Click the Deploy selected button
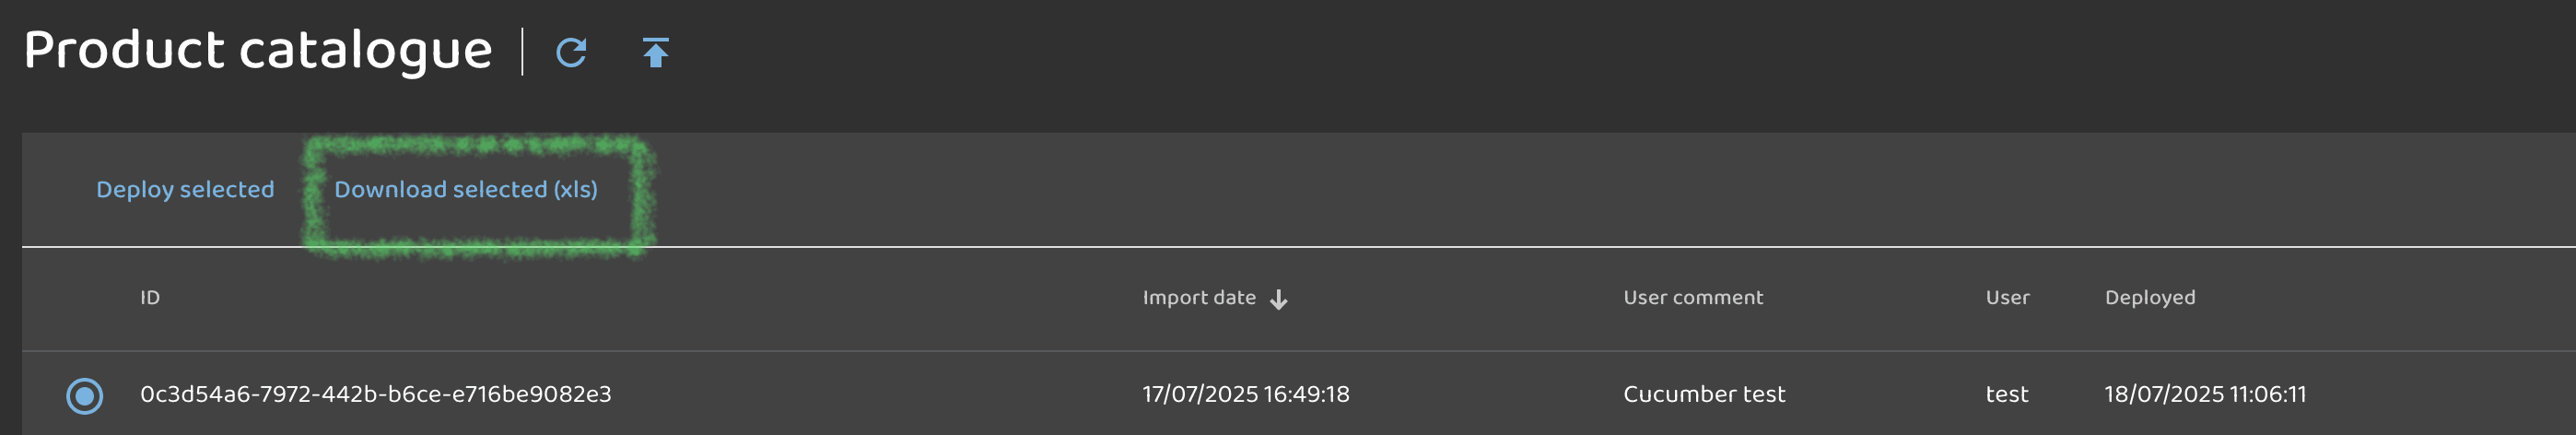This screenshot has height=435, width=2576. (x=185, y=190)
